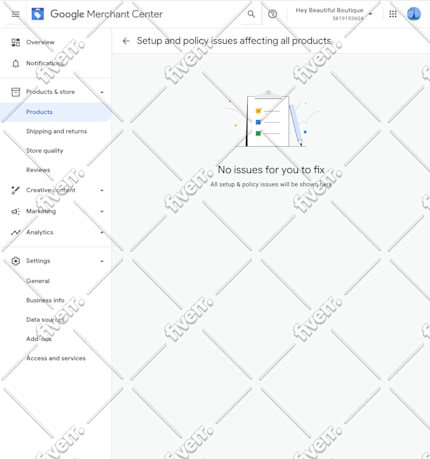Collapse the Products & store section arrow
This screenshot has height=459, width=430.
102,92
